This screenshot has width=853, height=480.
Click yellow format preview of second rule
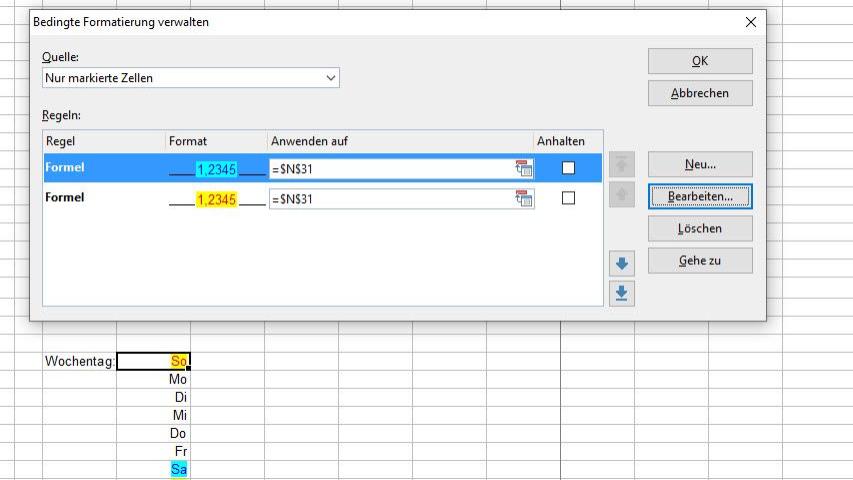(216, 199)
